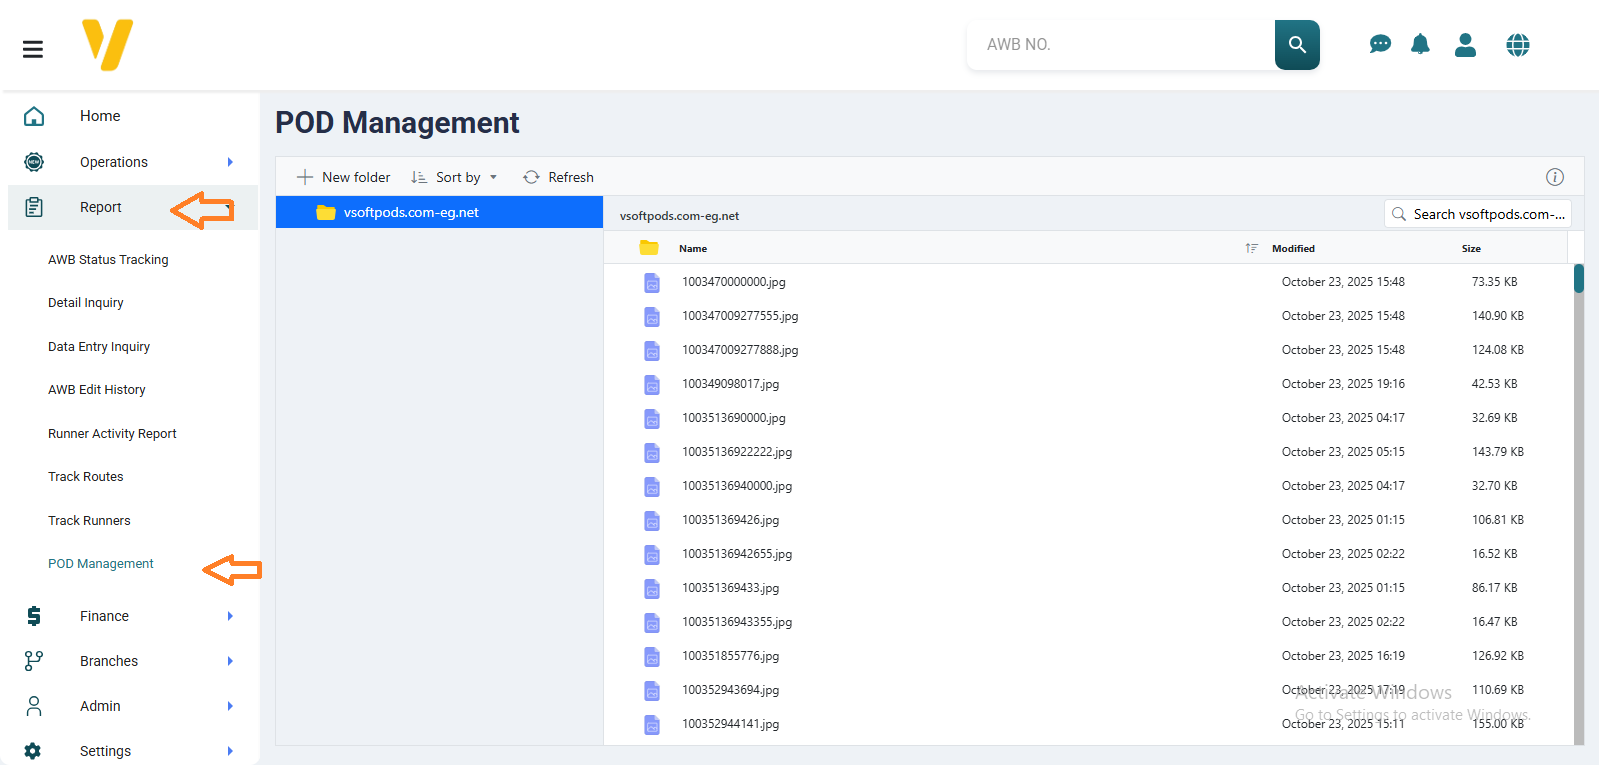Expand the Operations menu arrow
Viewport: 1599px width, 765px height.
click(x=230, y=162)
